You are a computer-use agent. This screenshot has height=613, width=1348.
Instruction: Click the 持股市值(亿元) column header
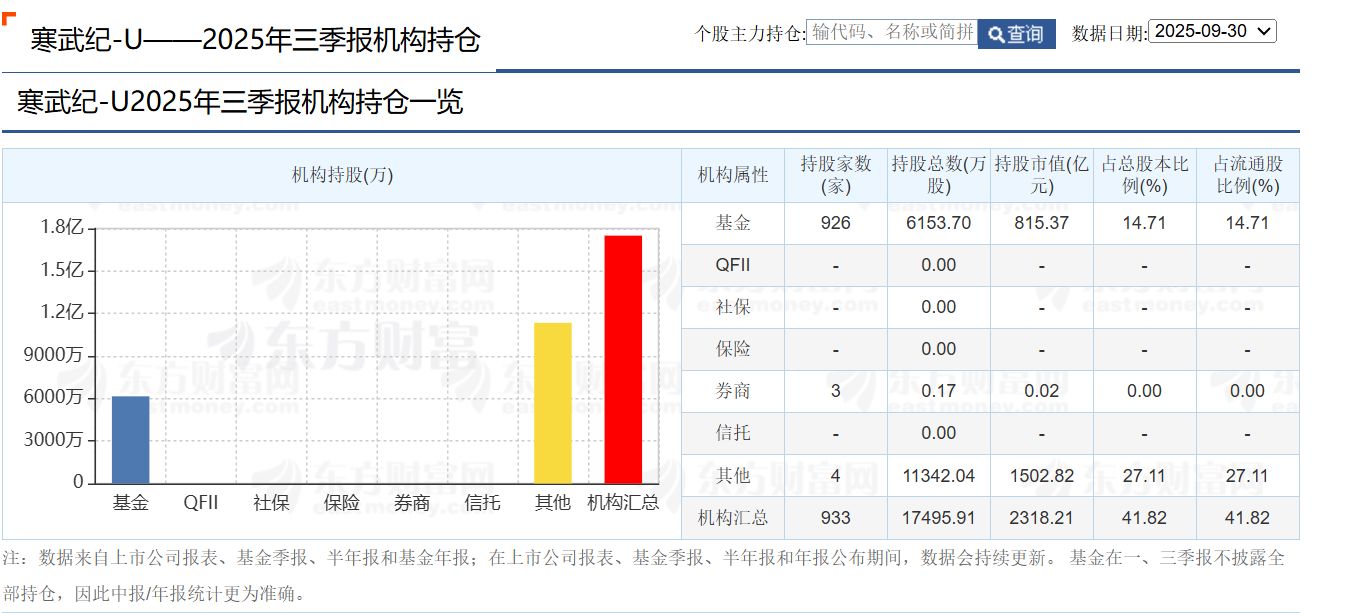click(1042, 175)
